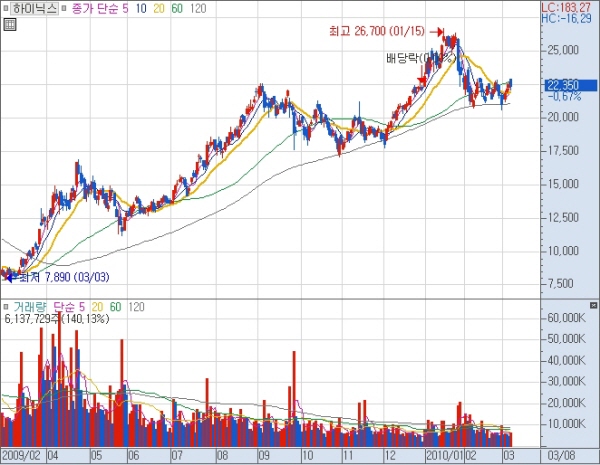Toggle the 20-day price moving average

(159, 9)
